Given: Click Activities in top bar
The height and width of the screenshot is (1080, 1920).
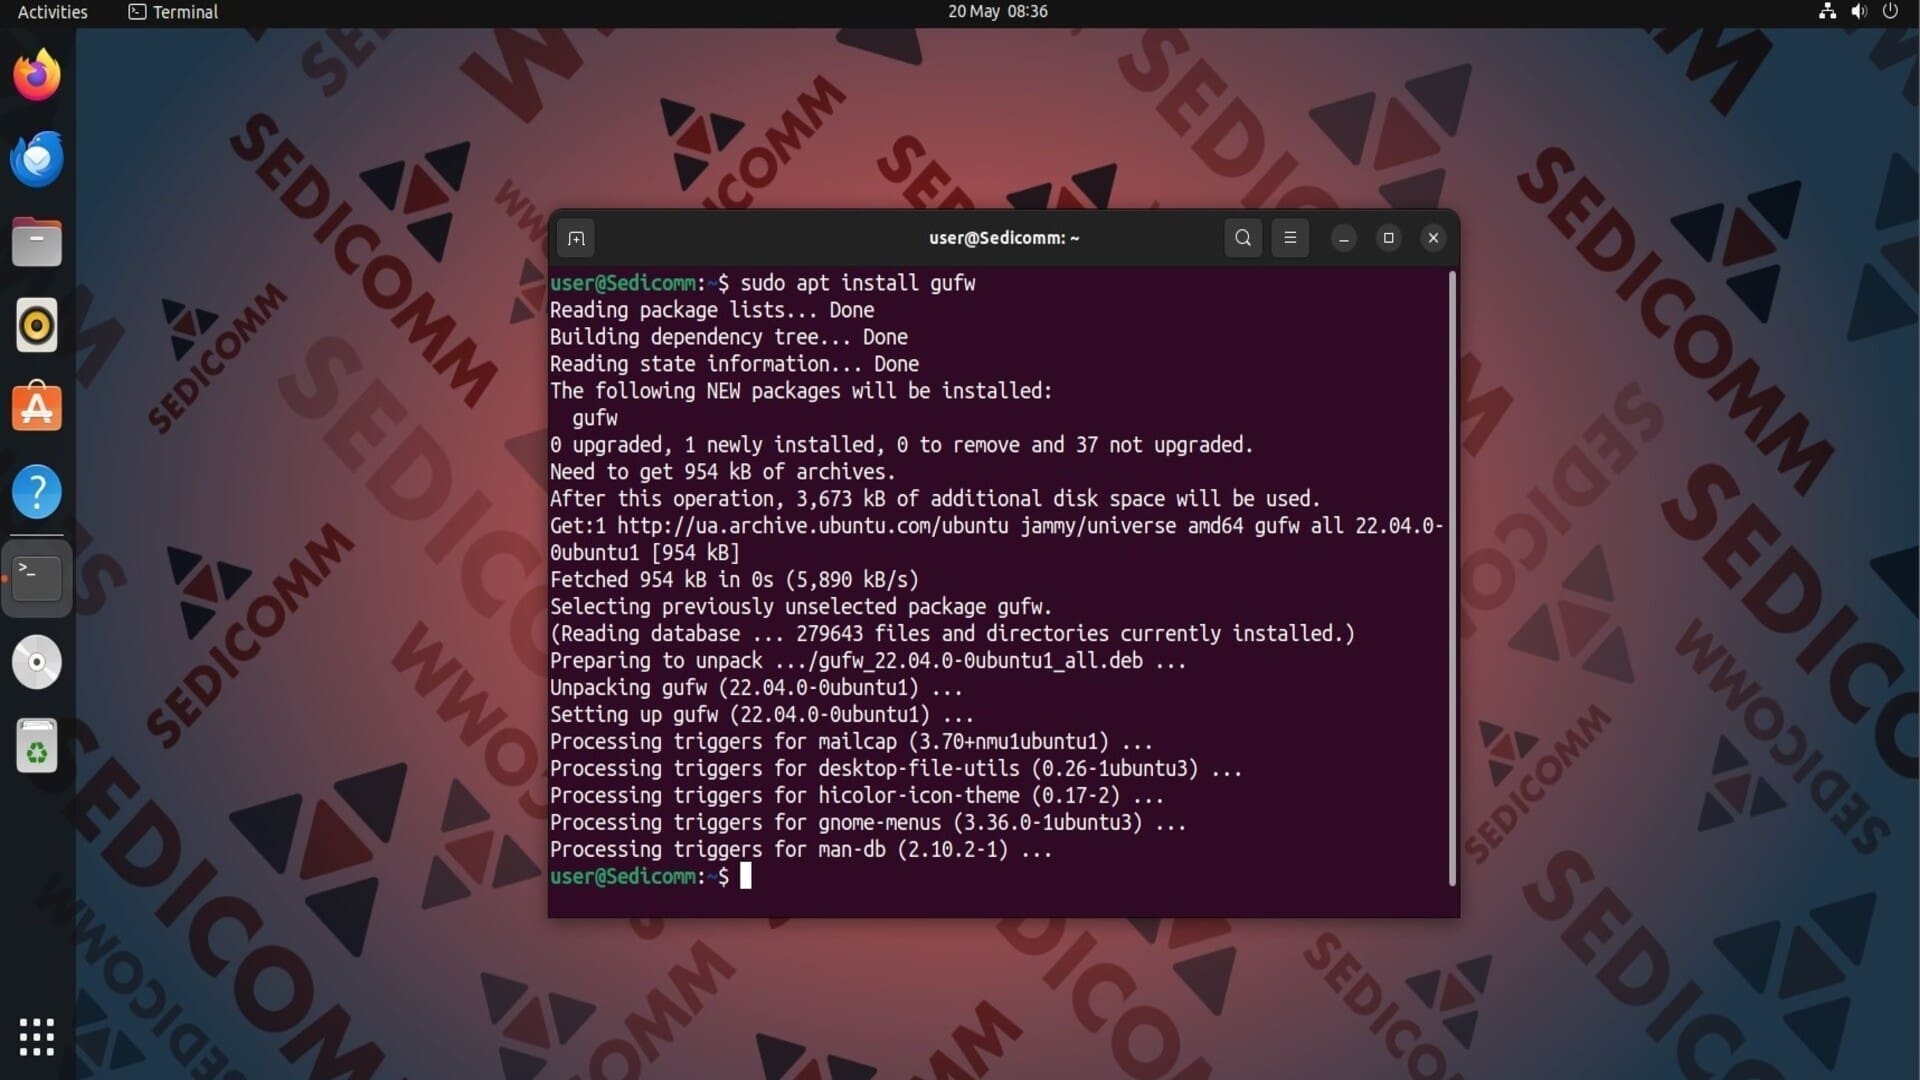Looking at the screenshot, I should point(52,12).
